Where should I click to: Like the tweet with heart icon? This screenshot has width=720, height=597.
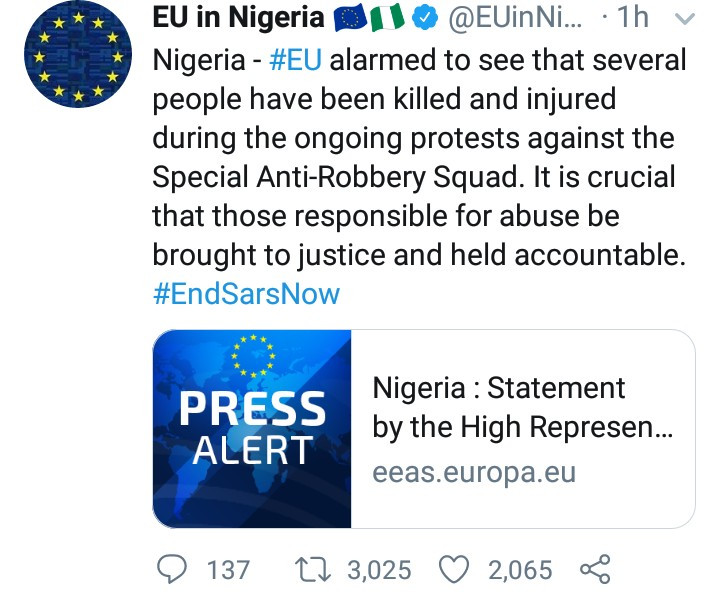coord(456,569)
